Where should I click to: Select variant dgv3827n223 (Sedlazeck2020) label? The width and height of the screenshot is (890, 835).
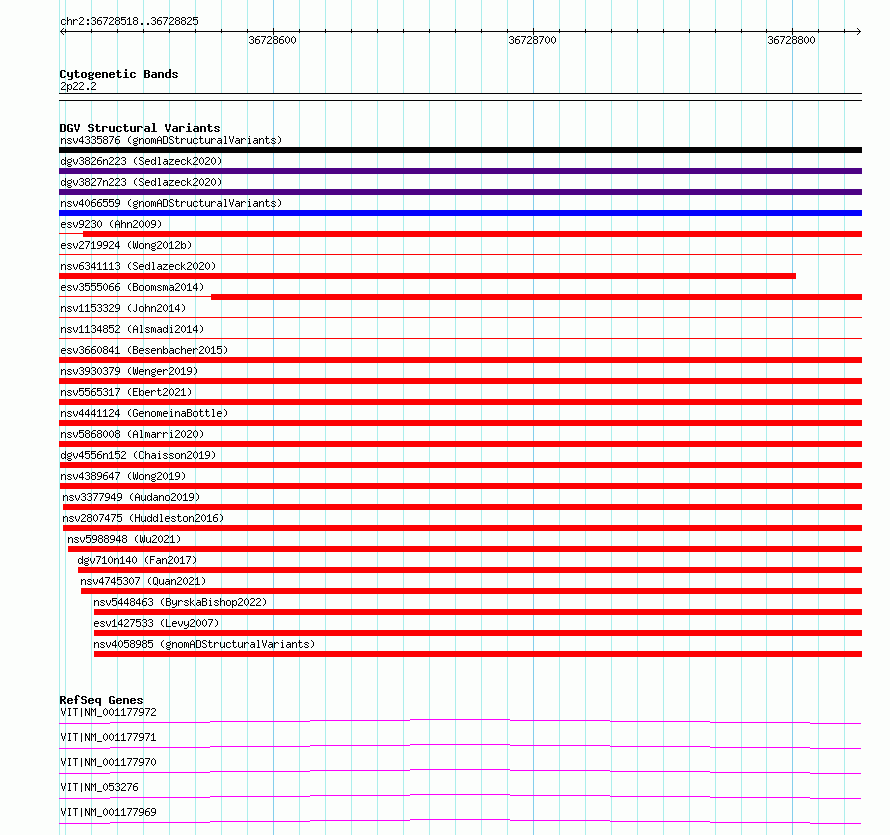pyautogui.click(x=141, y=182)
